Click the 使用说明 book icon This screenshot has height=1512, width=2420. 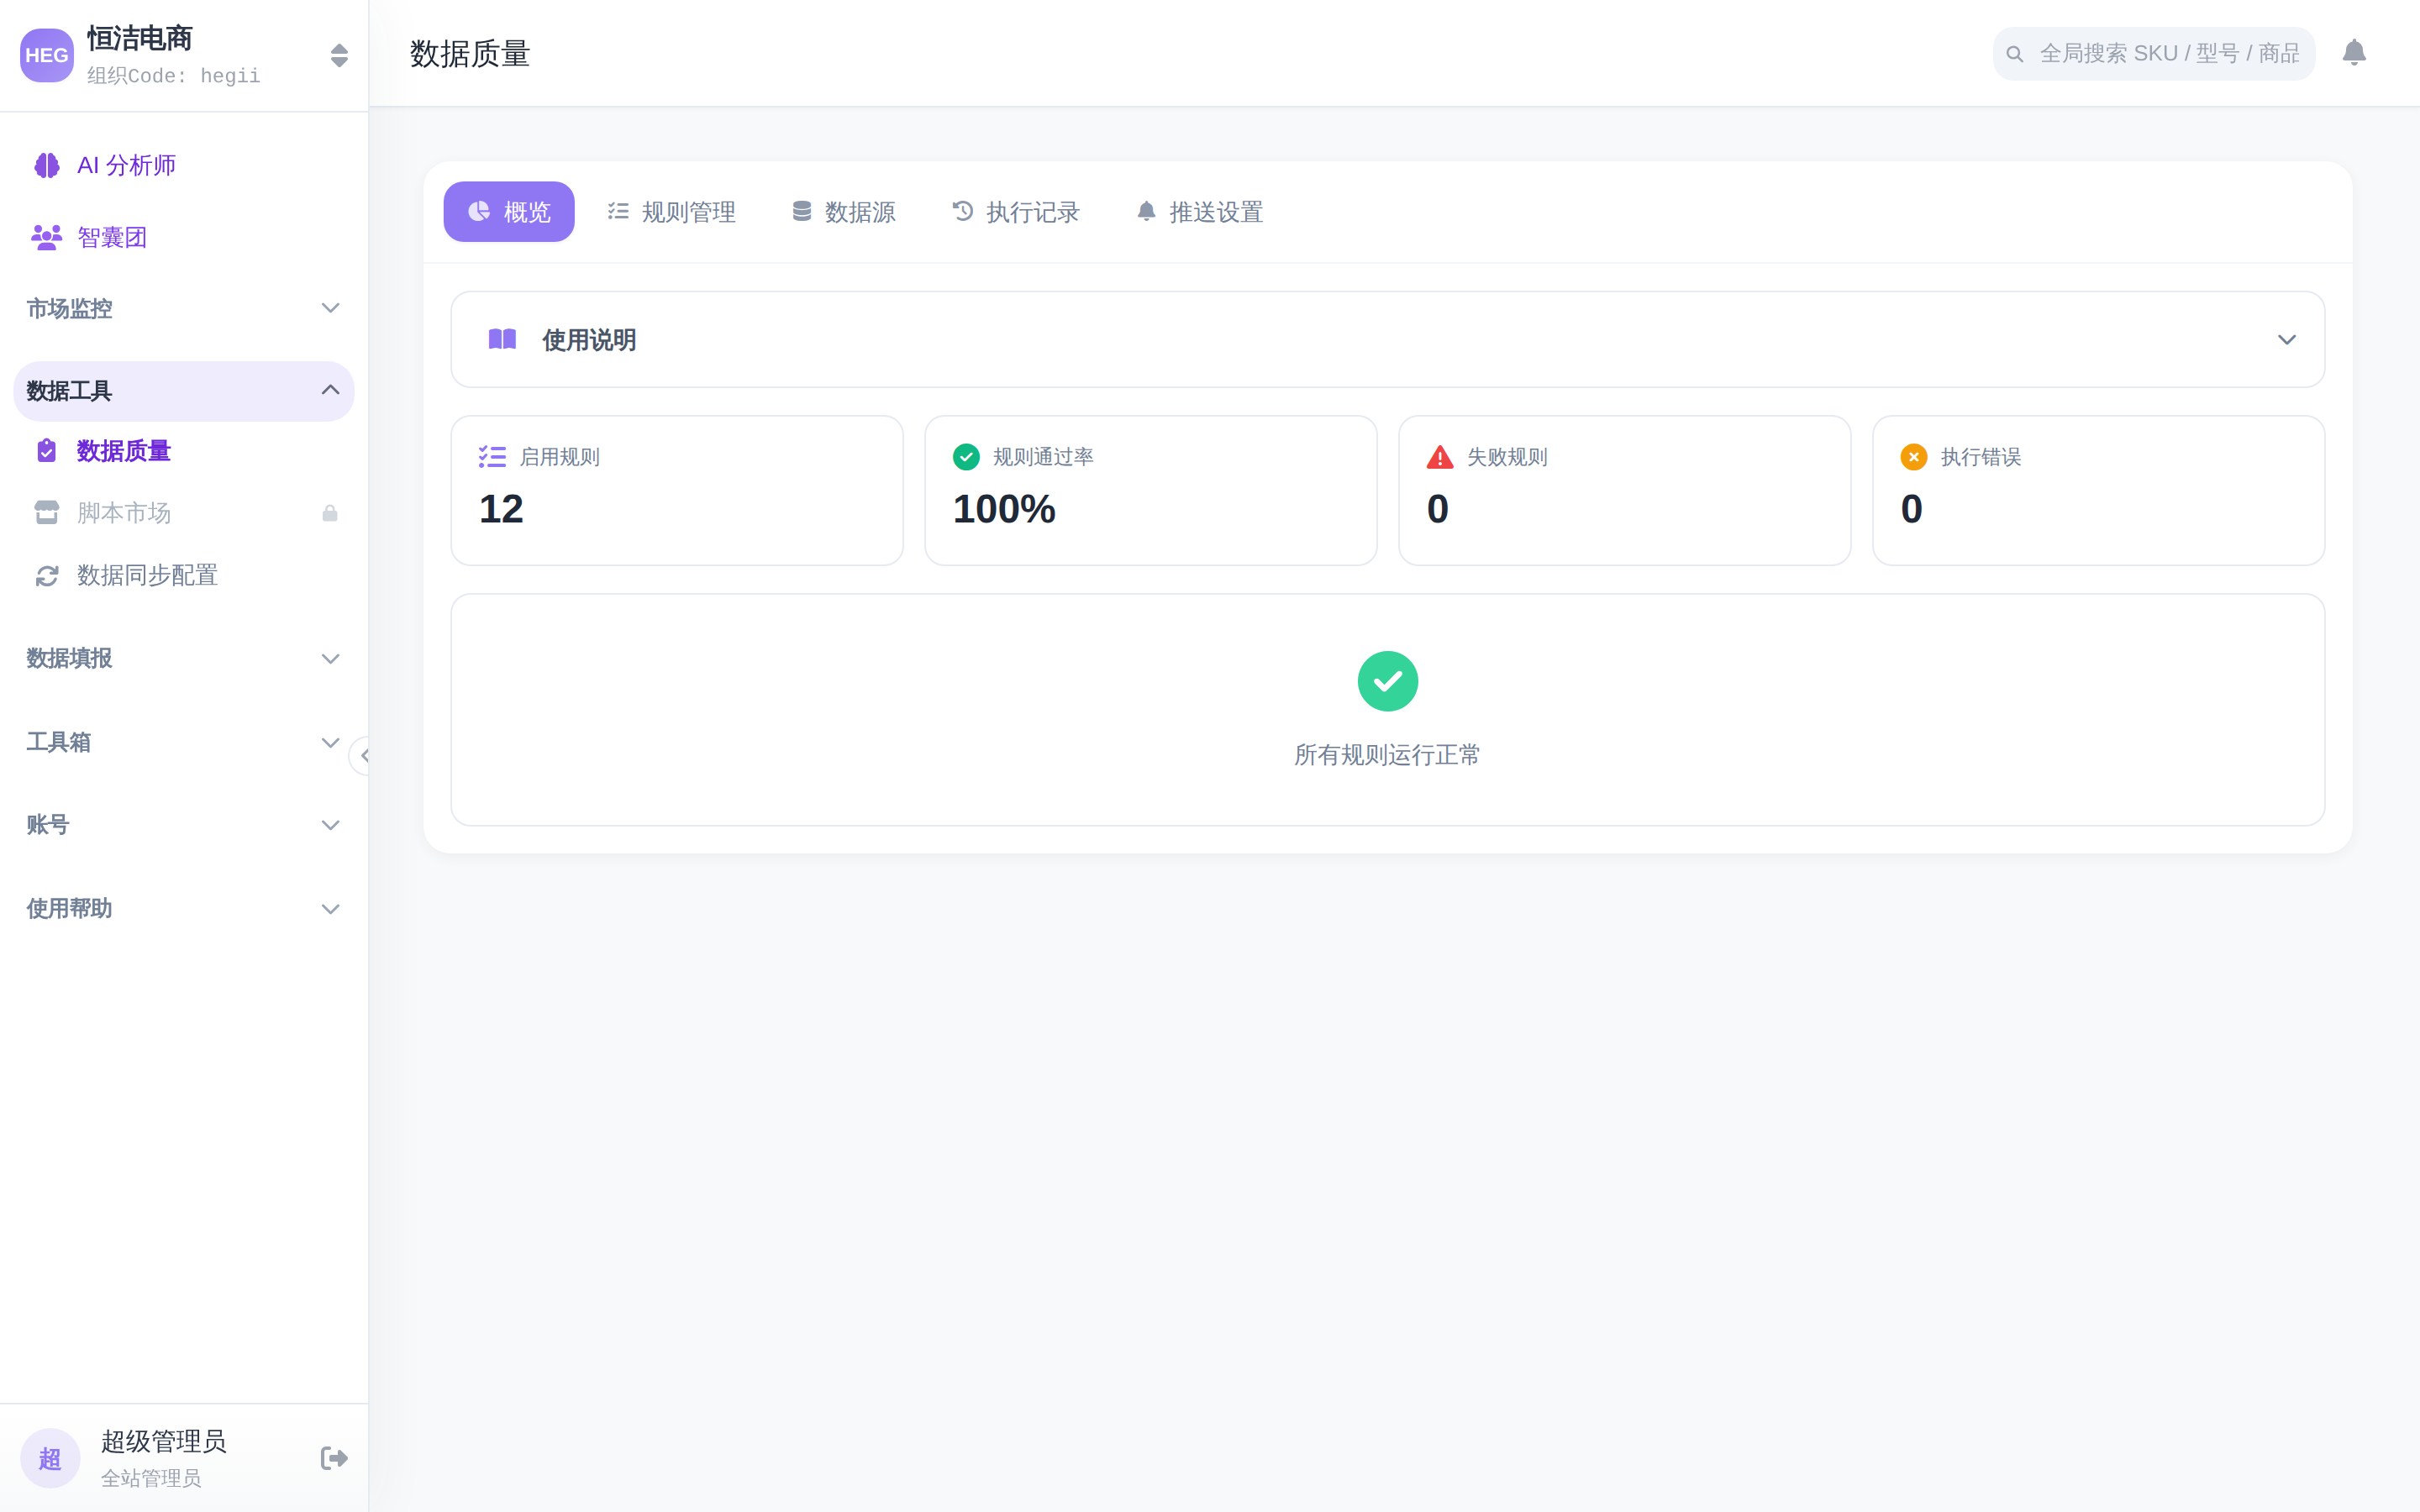[502, 340]
